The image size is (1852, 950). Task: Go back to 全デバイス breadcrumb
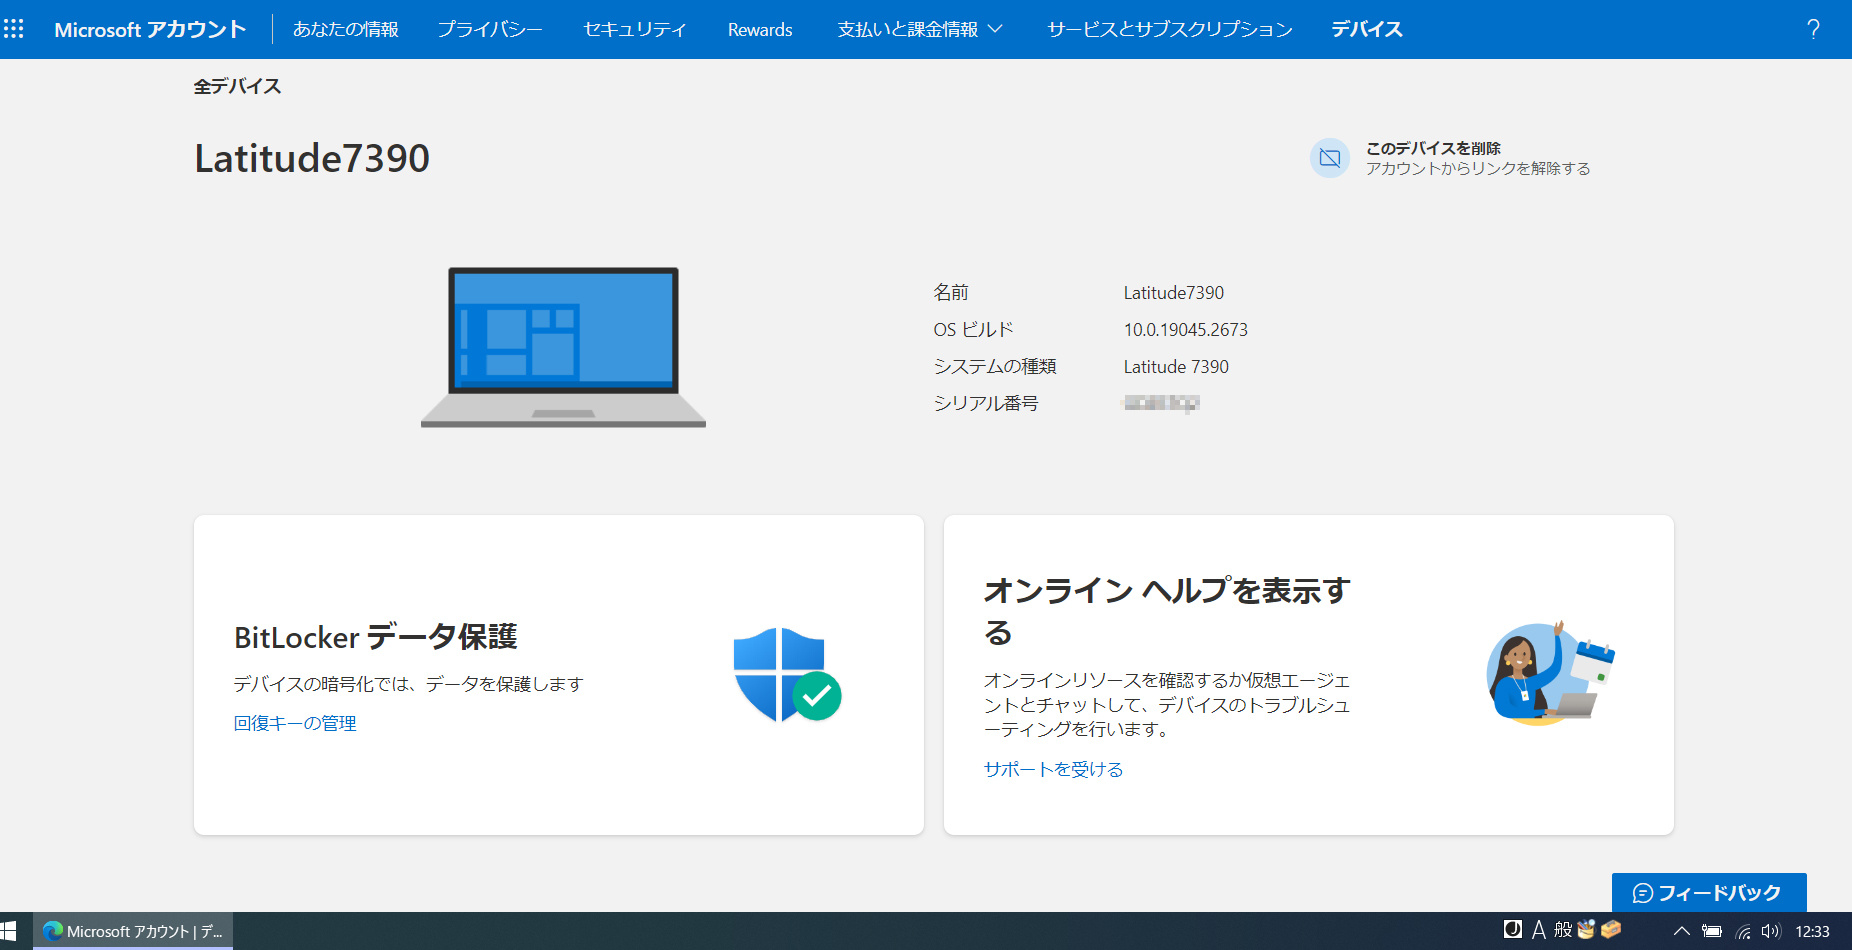click(x=237, y=86)
